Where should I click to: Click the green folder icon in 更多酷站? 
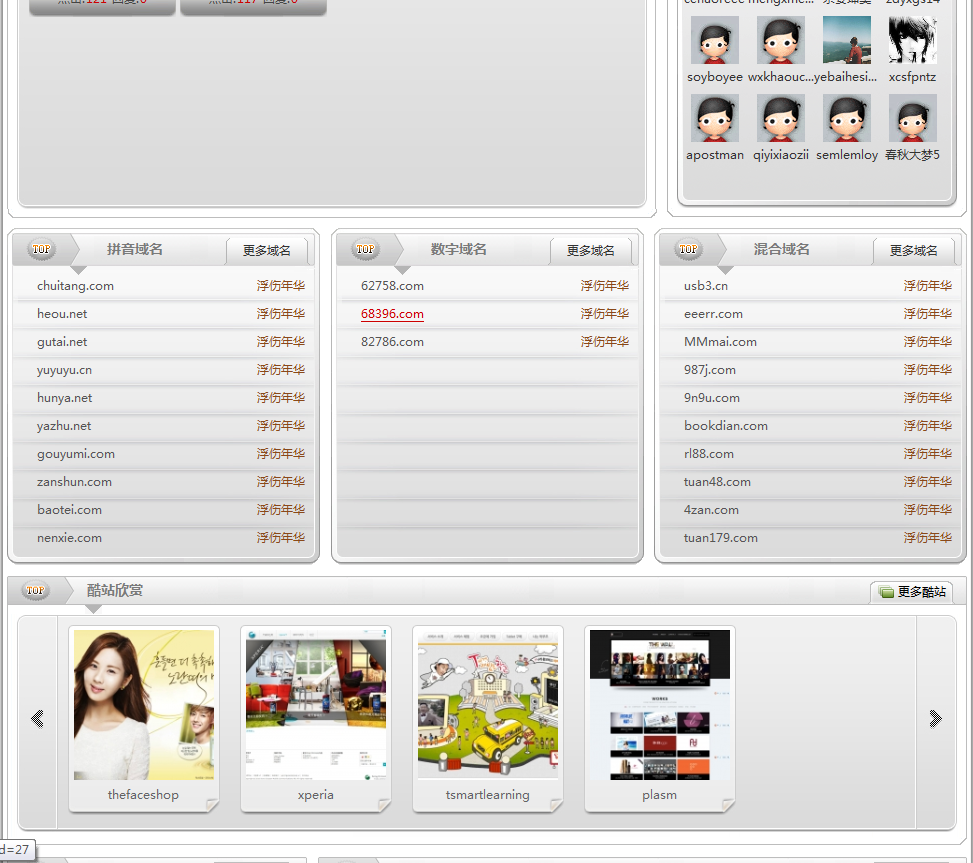(887, 592)
